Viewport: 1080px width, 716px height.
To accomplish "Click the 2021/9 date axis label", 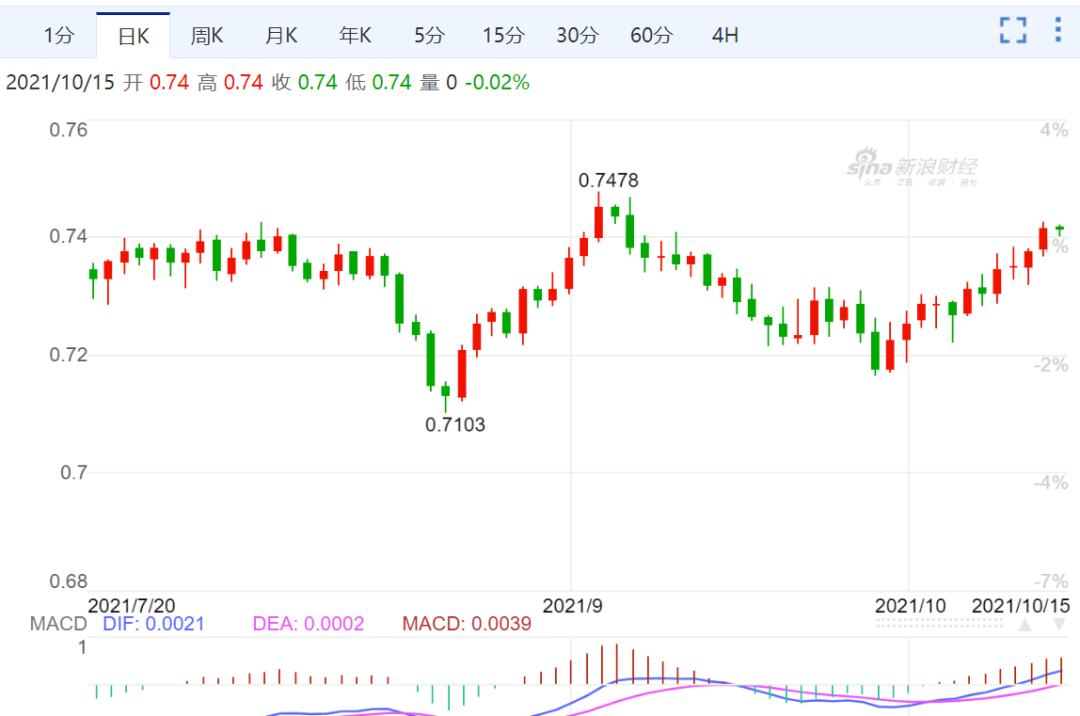I will click(x=572, y=606).
